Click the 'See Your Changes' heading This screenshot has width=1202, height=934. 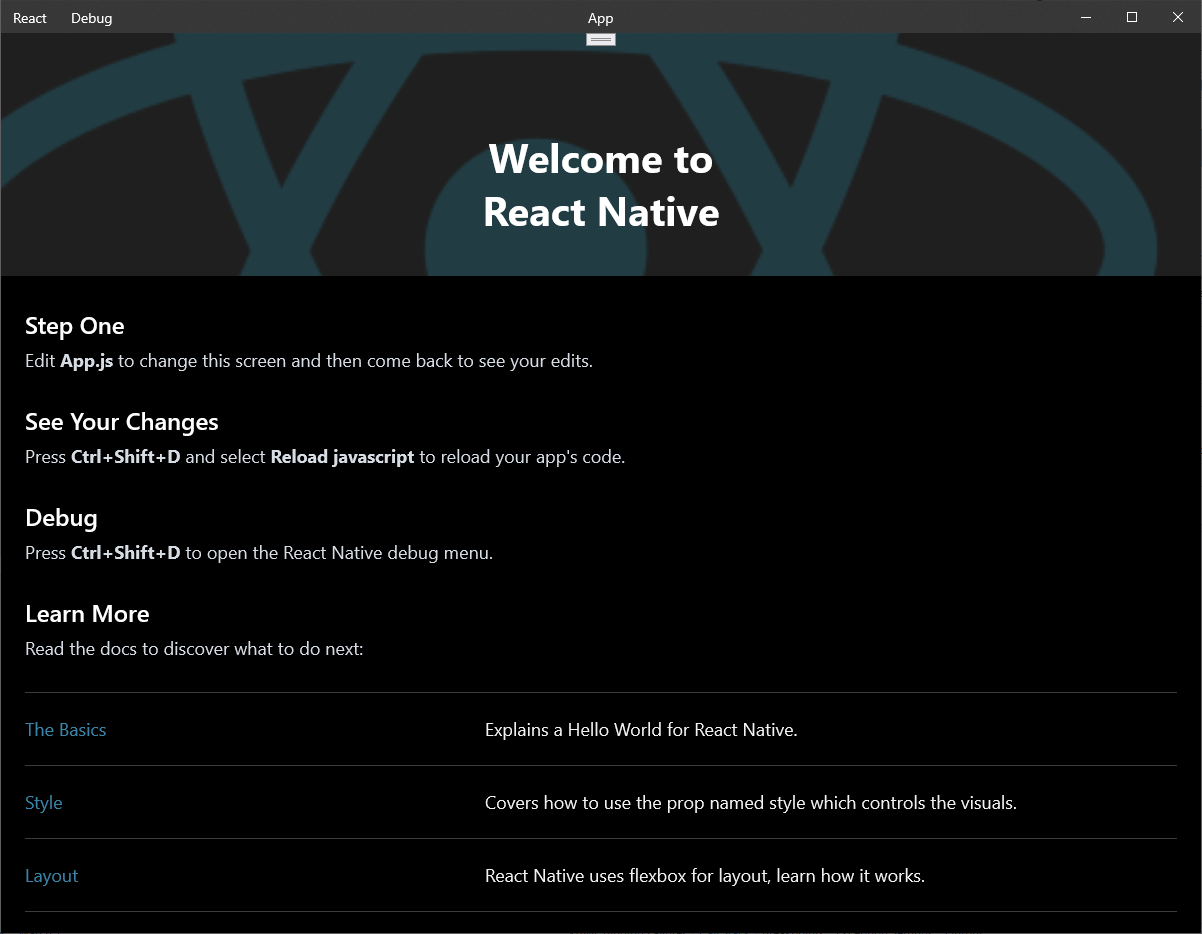tap(122, 422)
